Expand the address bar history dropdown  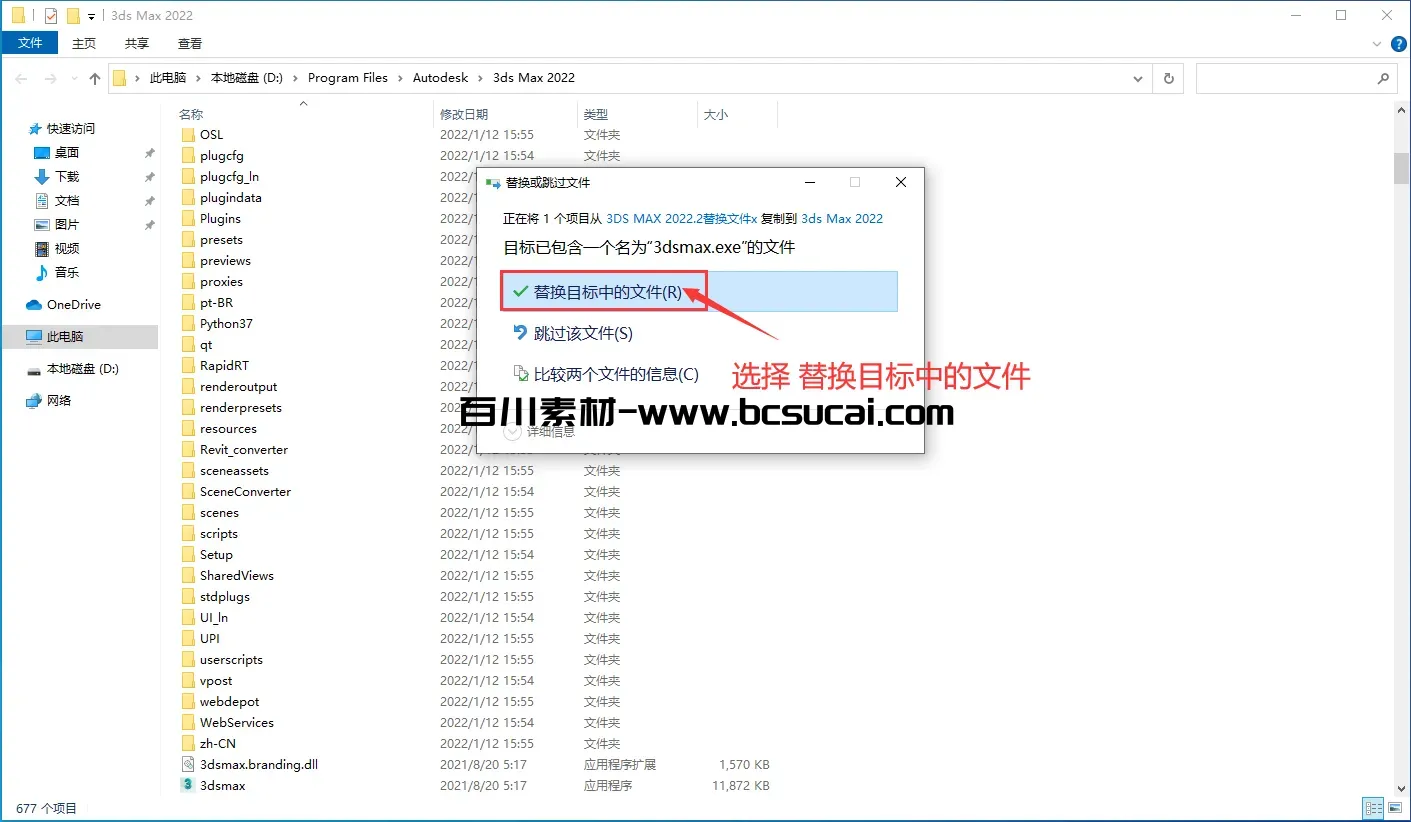[x=1138, y=78]
